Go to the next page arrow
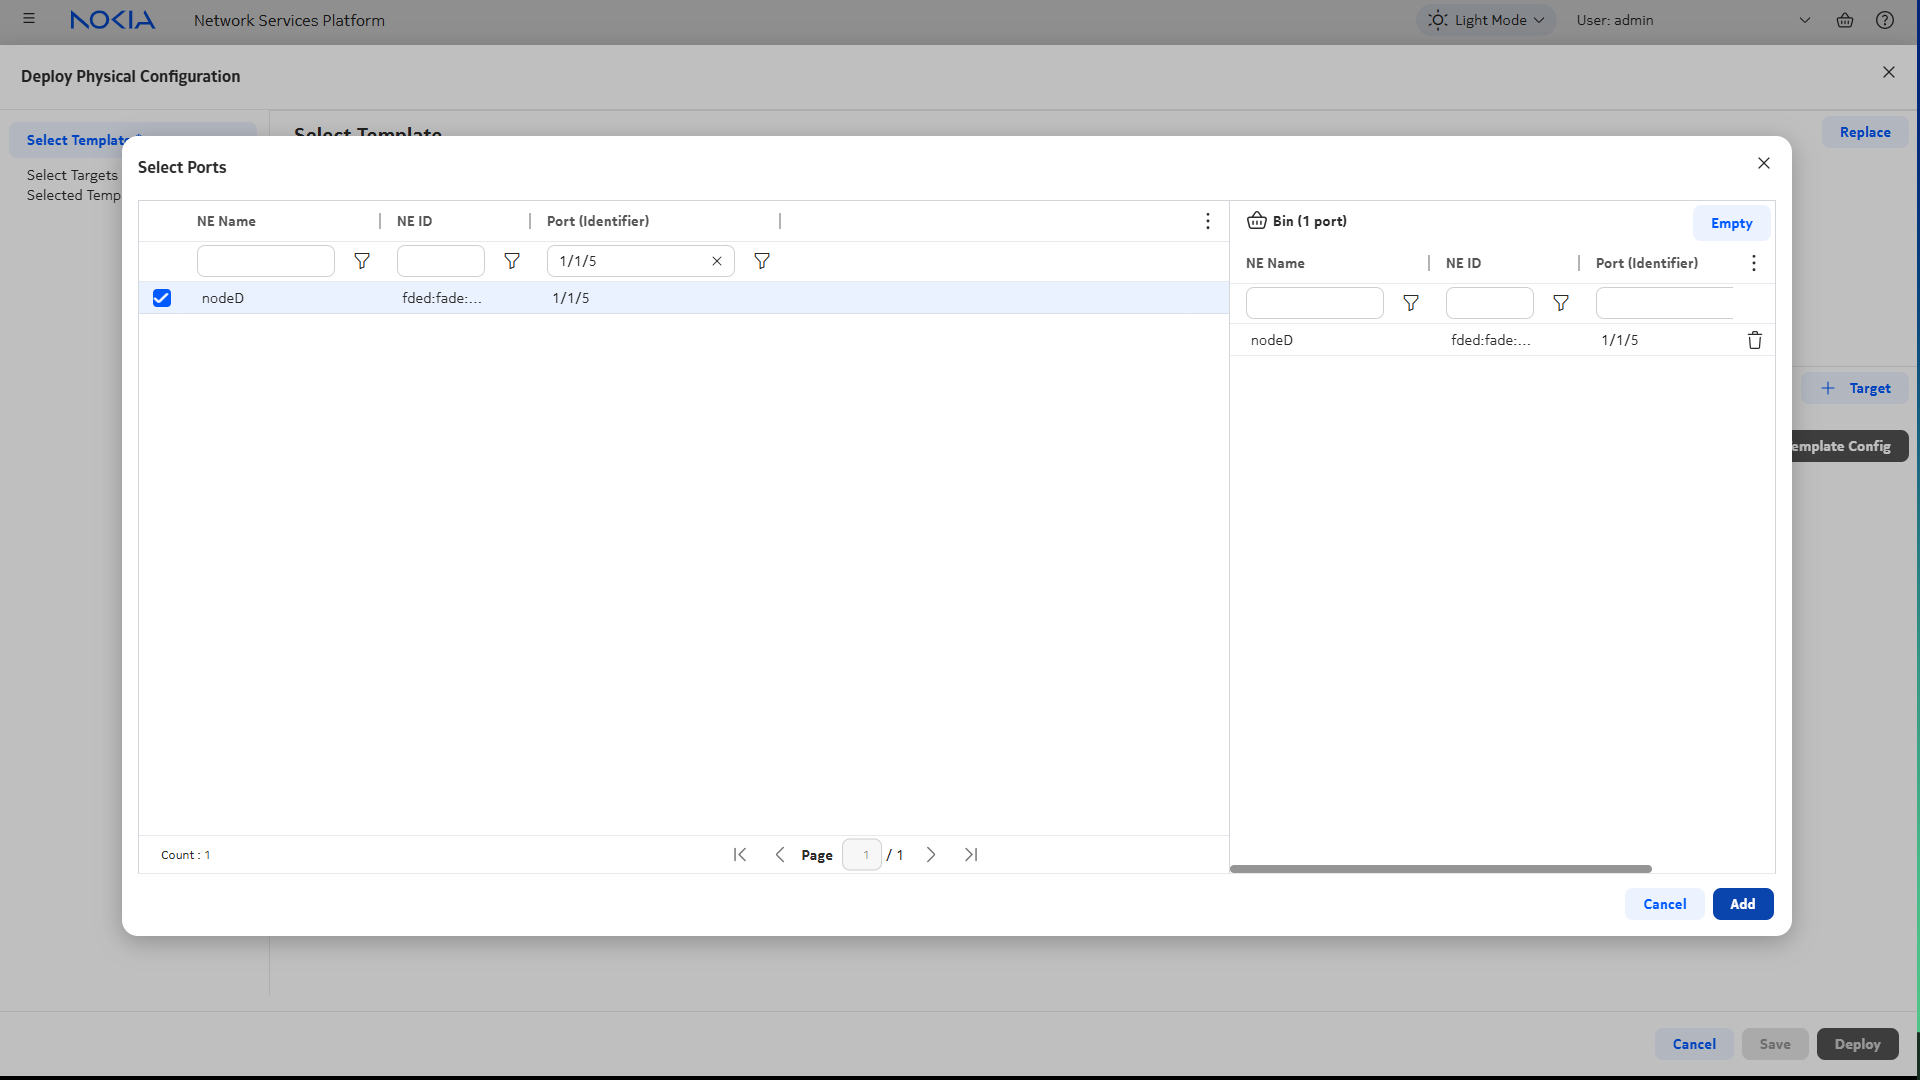Viewport: 1920px width, 1080px height. click(x=931, y=855)
